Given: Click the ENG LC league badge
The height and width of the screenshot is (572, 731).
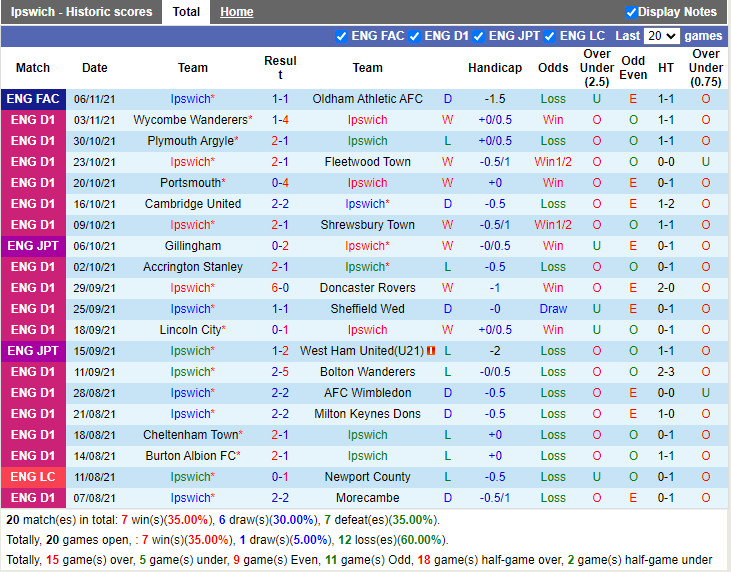Looking at the screenshot, I should [x=33, y=477].
